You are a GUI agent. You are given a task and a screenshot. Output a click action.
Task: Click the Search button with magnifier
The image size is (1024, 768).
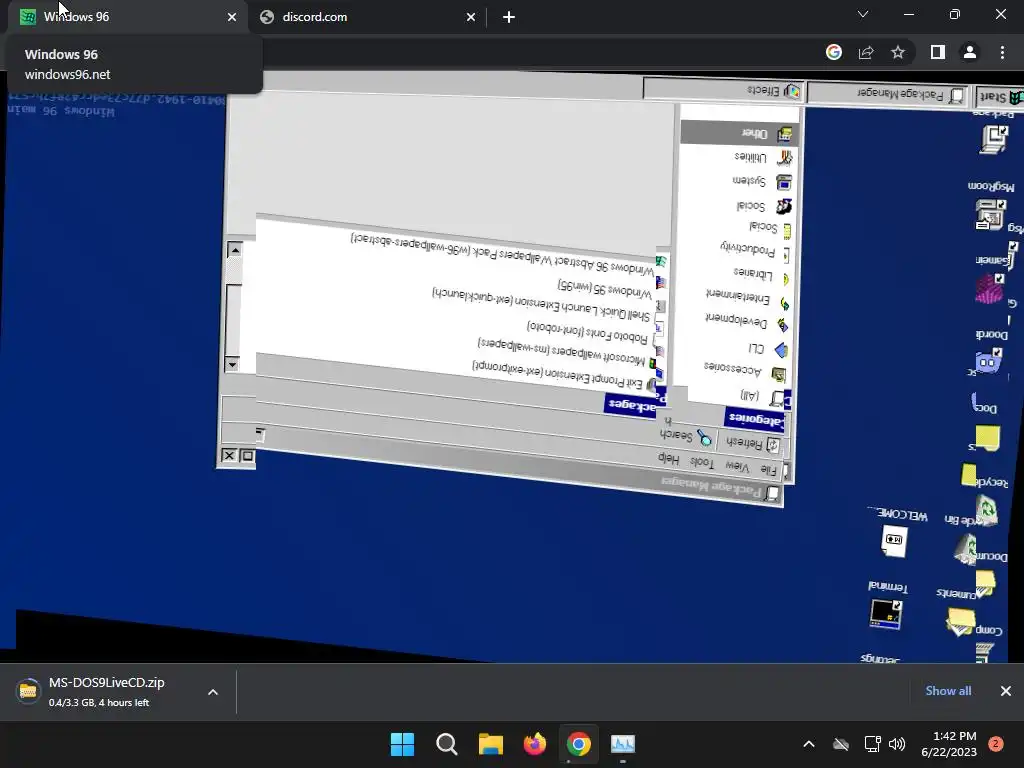[x=686, y=436]
